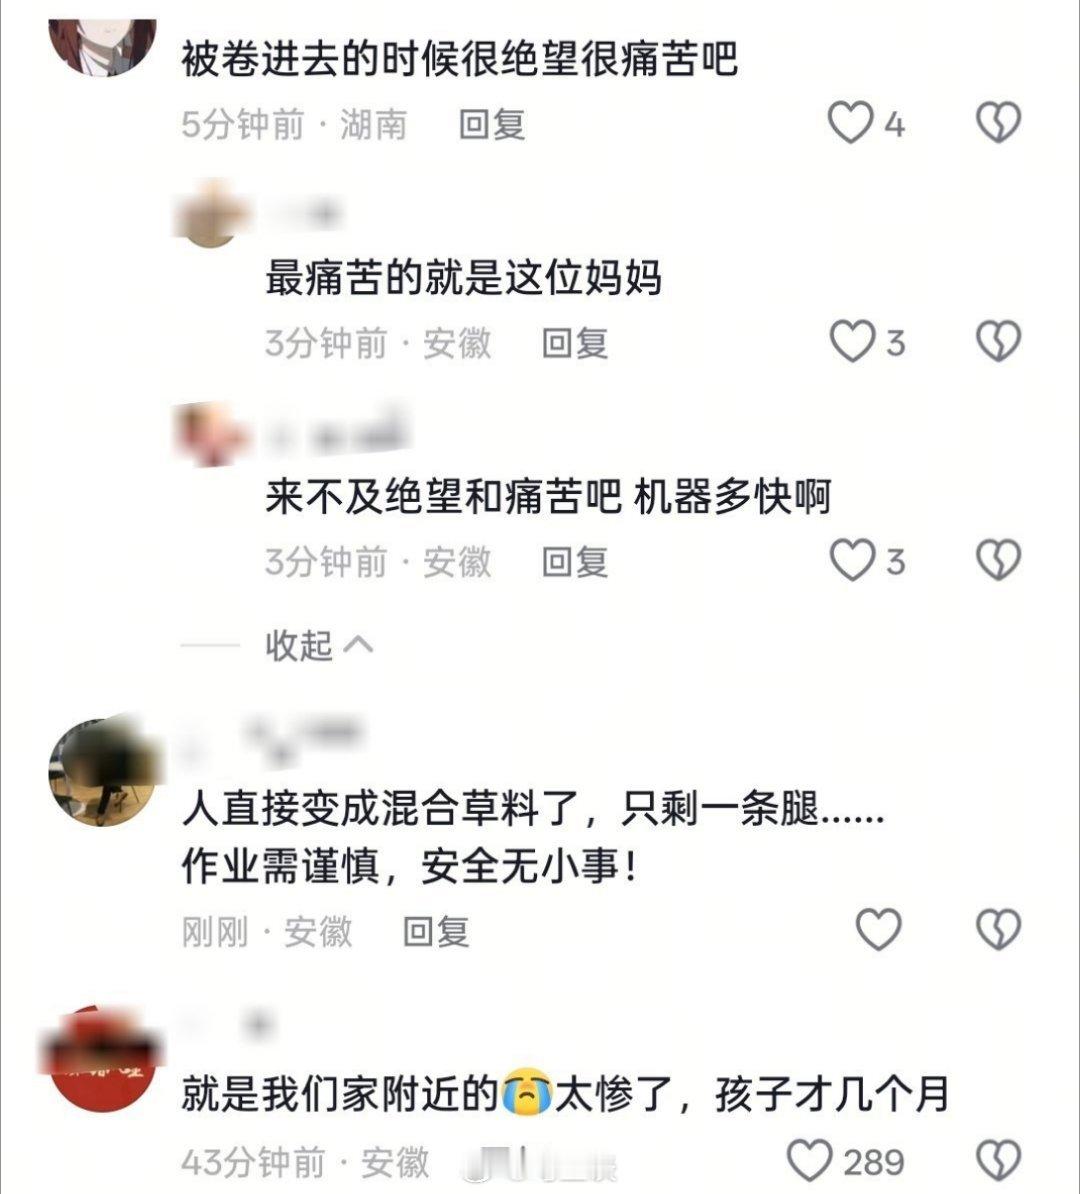The width and height of the screenshot is (1080, 1194).
Task: Reply to '最痛苦的就是这位妈妈'
Action: [x=575, y=343]
